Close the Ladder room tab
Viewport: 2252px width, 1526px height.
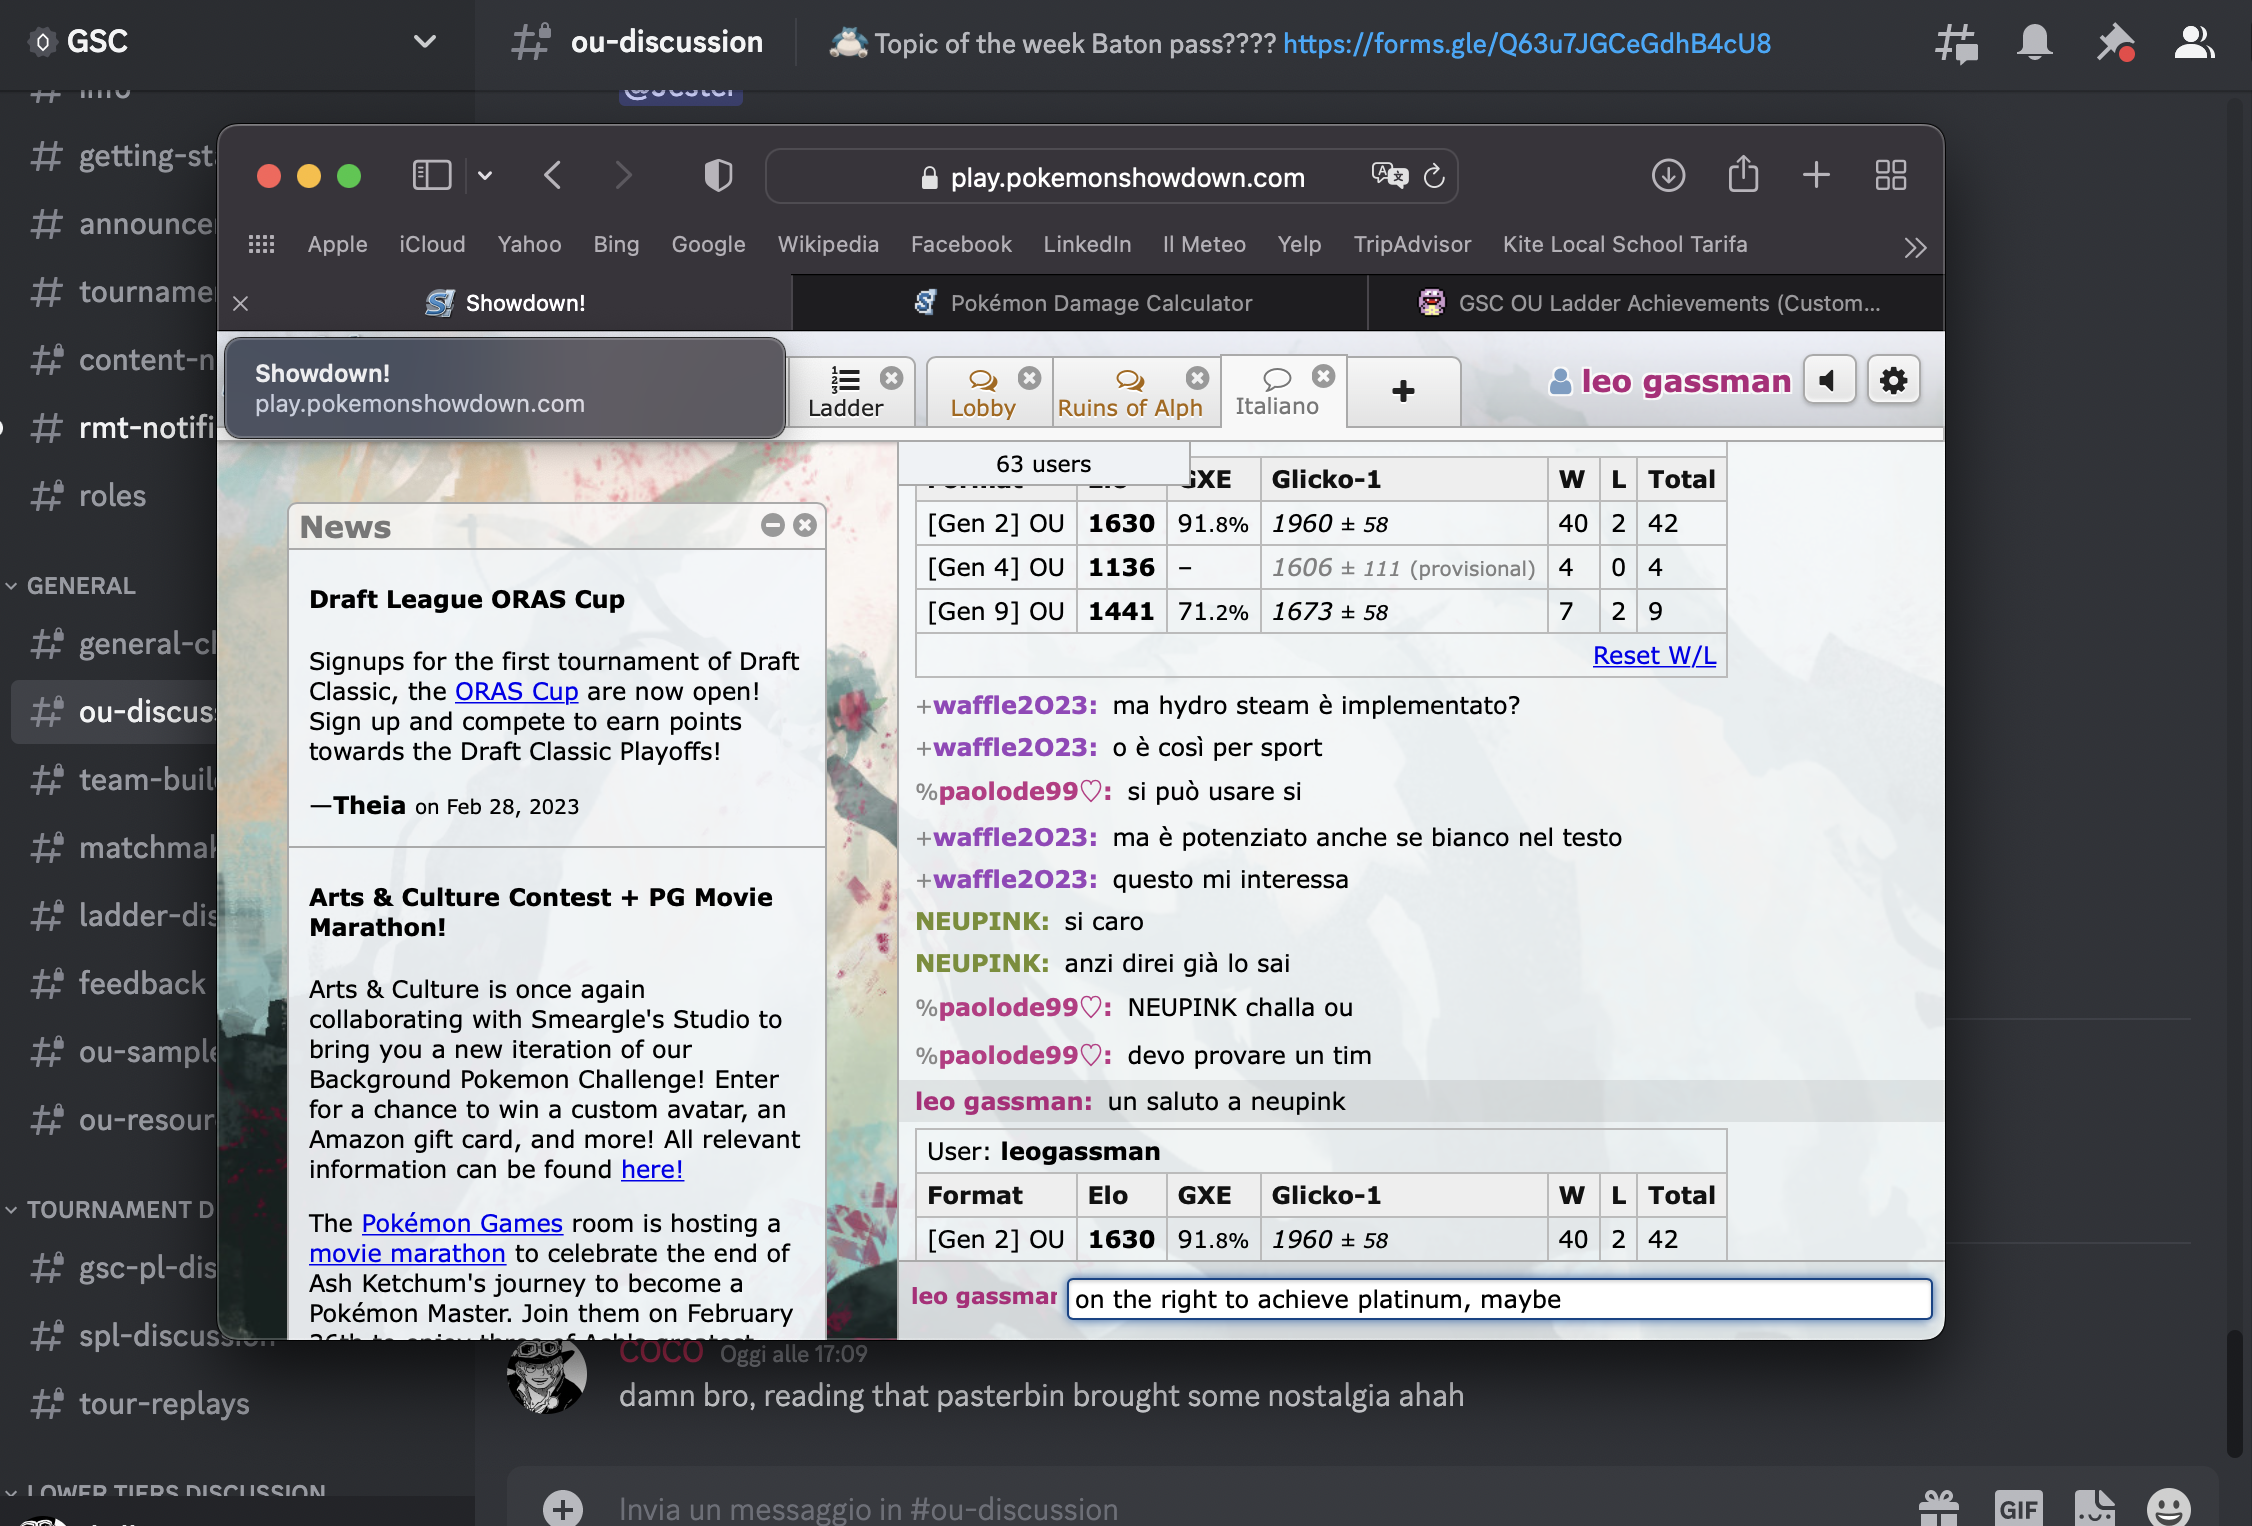(891, 378)
